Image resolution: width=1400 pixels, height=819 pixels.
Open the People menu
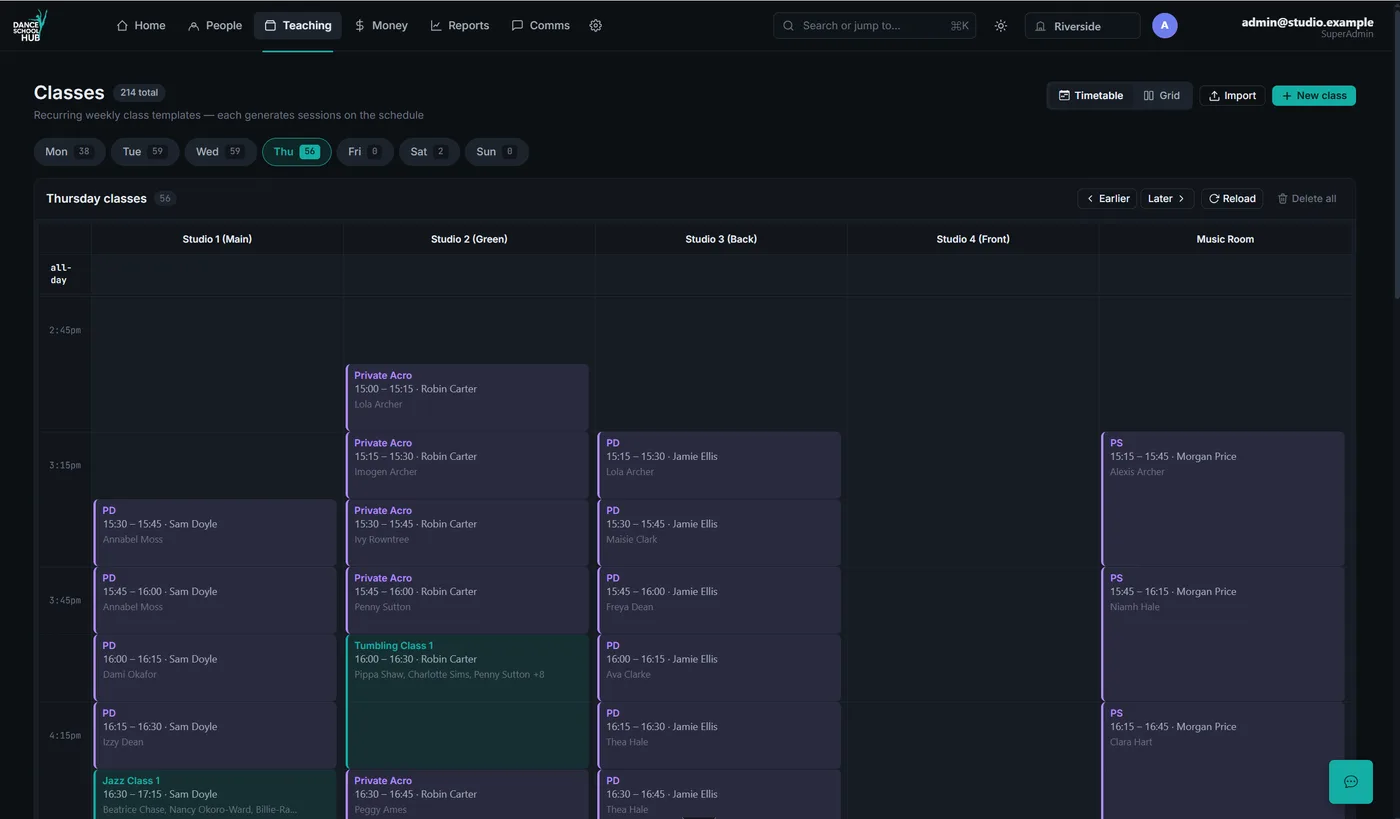(215, 26)
